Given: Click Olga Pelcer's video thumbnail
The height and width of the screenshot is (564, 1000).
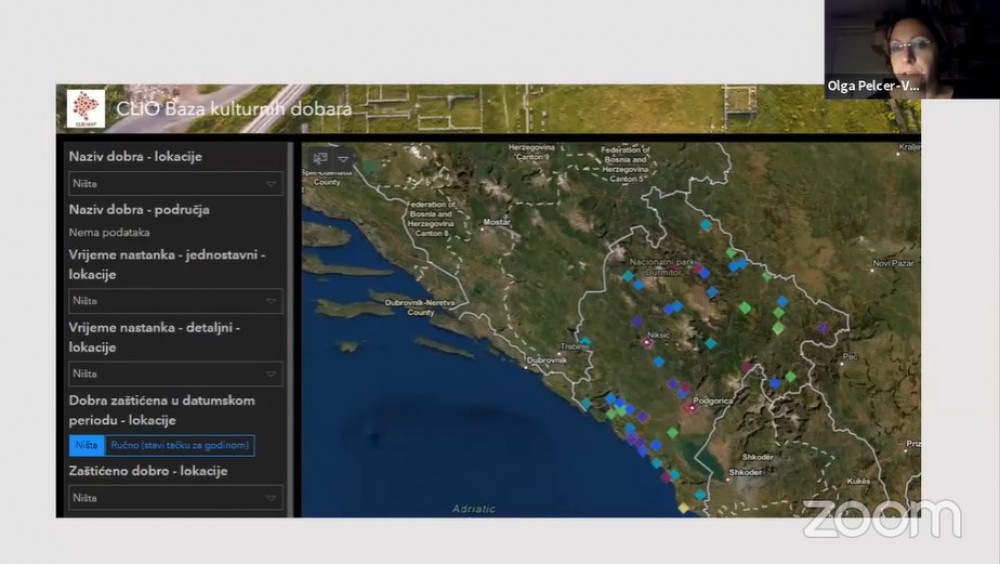Looking at the screenshot, I should (912, 49).
